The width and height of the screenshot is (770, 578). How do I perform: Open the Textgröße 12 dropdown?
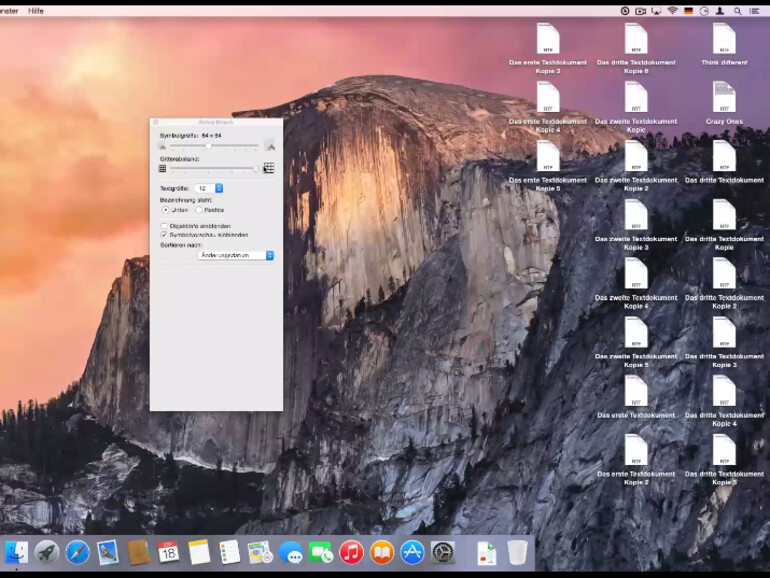pyautogui.click(x=209, y=188)
